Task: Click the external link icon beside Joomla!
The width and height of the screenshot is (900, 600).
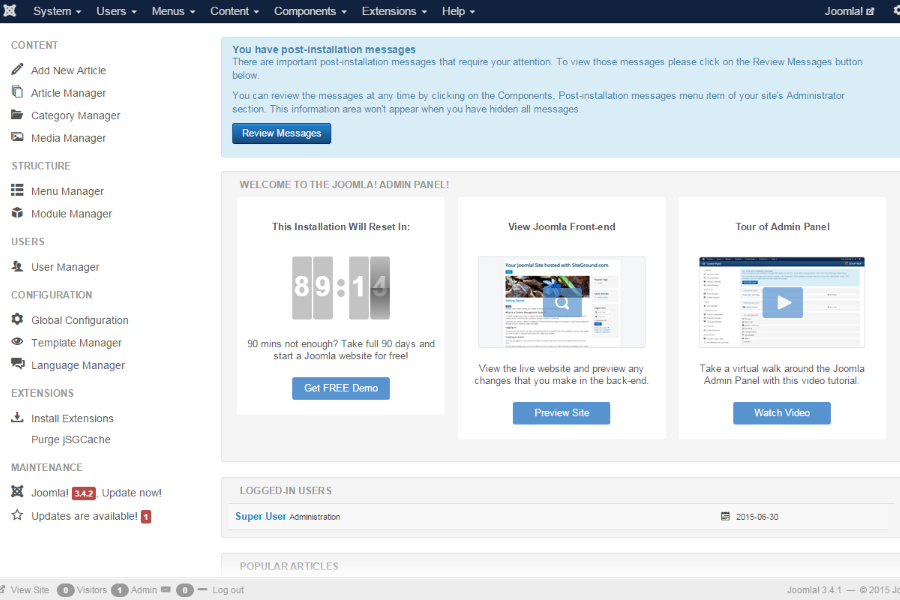Action: (870, 11)
